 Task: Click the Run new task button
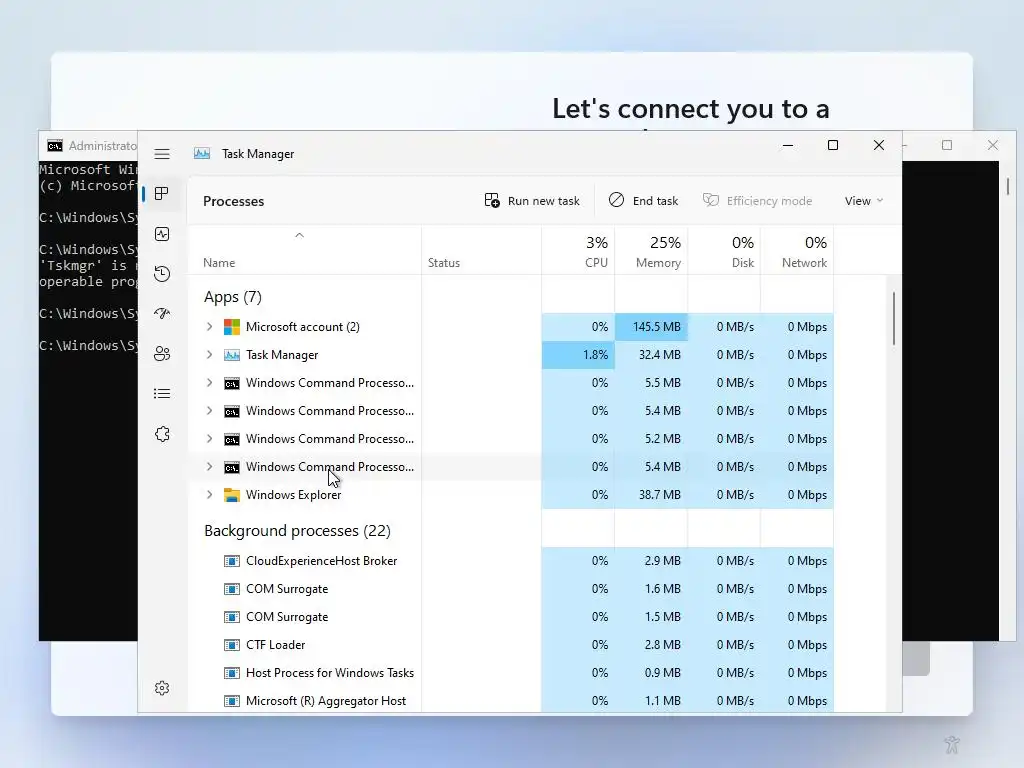point(532,200)
